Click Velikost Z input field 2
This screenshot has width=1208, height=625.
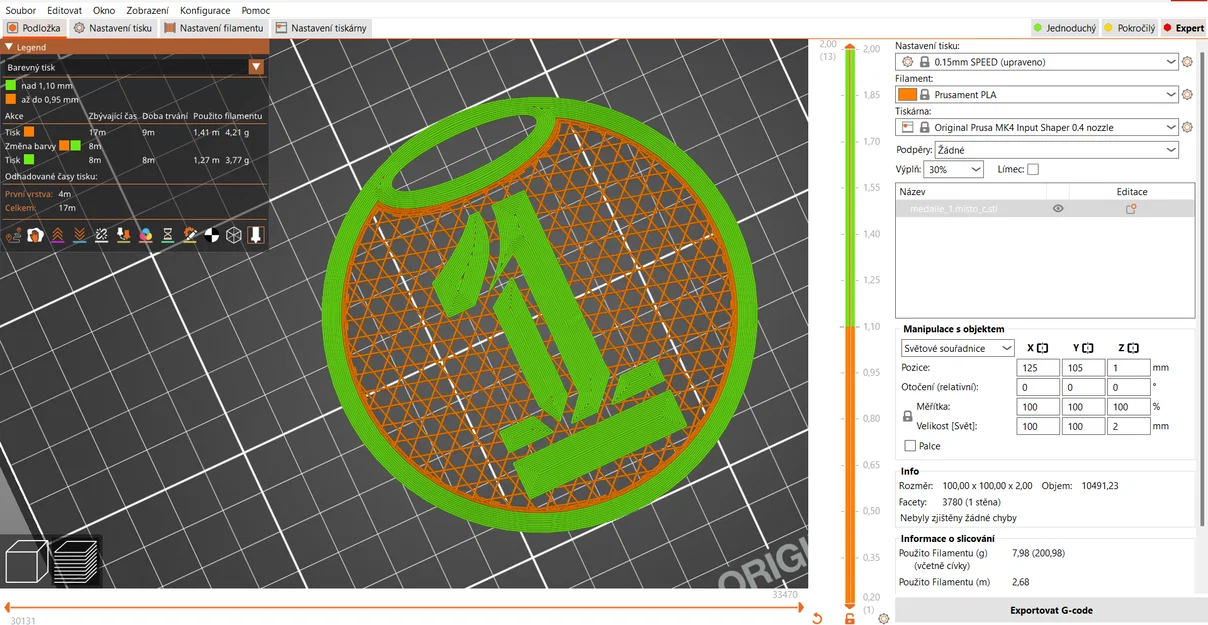[x=1129, y=426]
